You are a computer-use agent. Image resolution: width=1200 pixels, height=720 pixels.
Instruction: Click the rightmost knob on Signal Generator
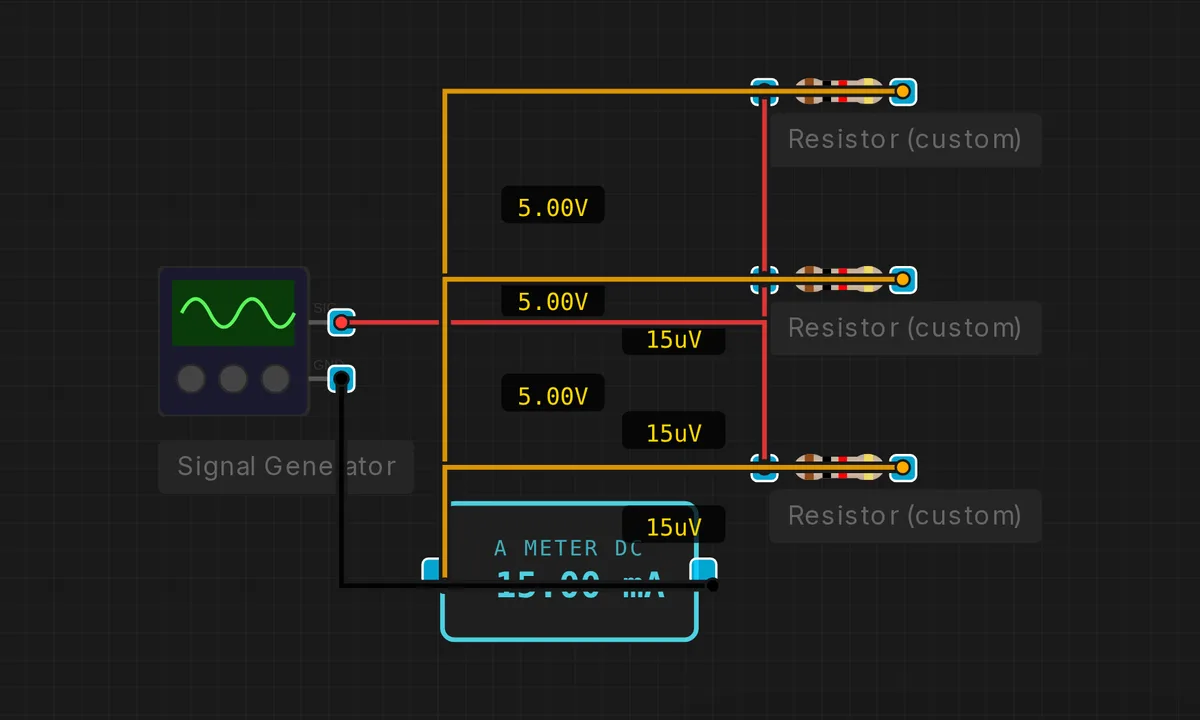tap(275, 379)
